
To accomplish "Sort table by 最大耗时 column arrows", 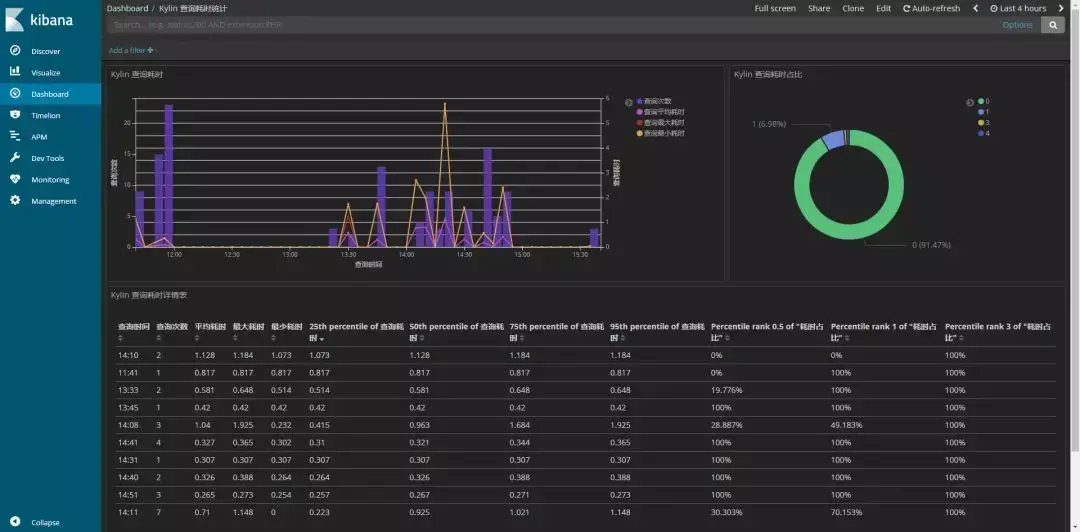I will coord(236,338).
